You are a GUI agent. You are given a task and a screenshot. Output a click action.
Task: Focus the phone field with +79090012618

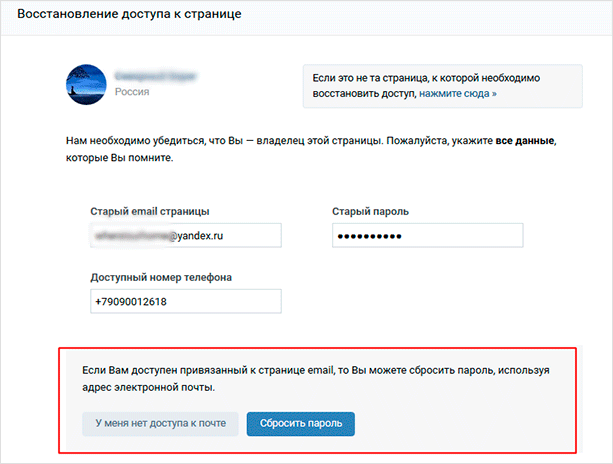point(186,301)
